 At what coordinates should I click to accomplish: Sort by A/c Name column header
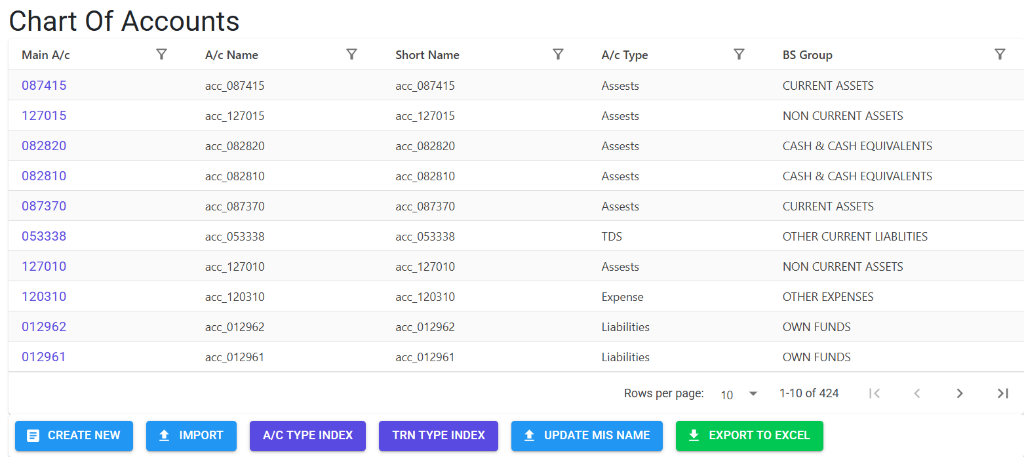[x=231, y=55]
